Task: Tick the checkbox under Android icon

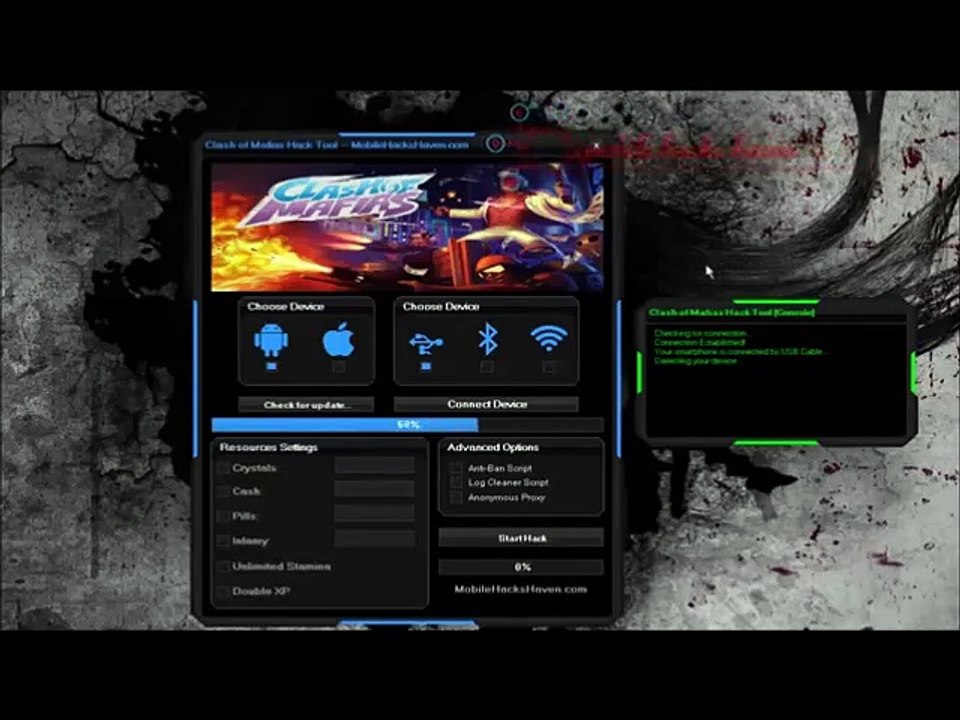Action: (271, 366)
